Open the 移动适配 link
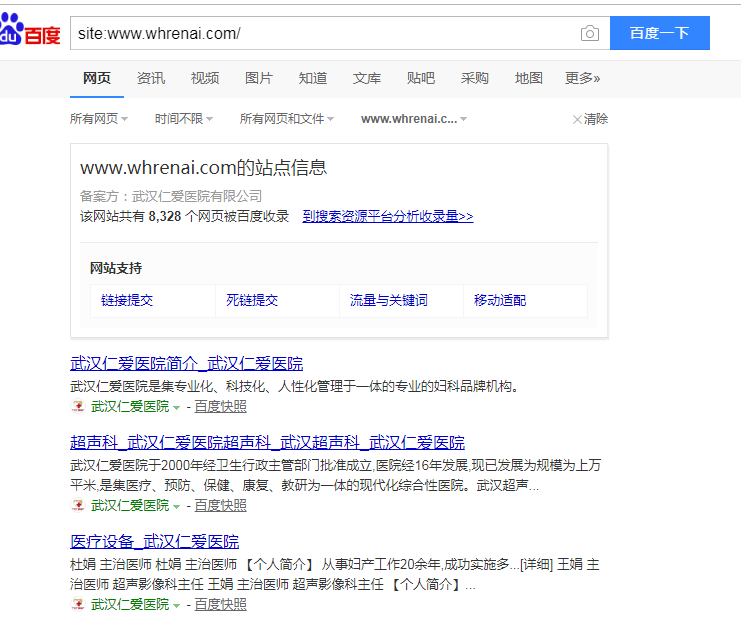The image size is (741, 620). tap(500, 300)
